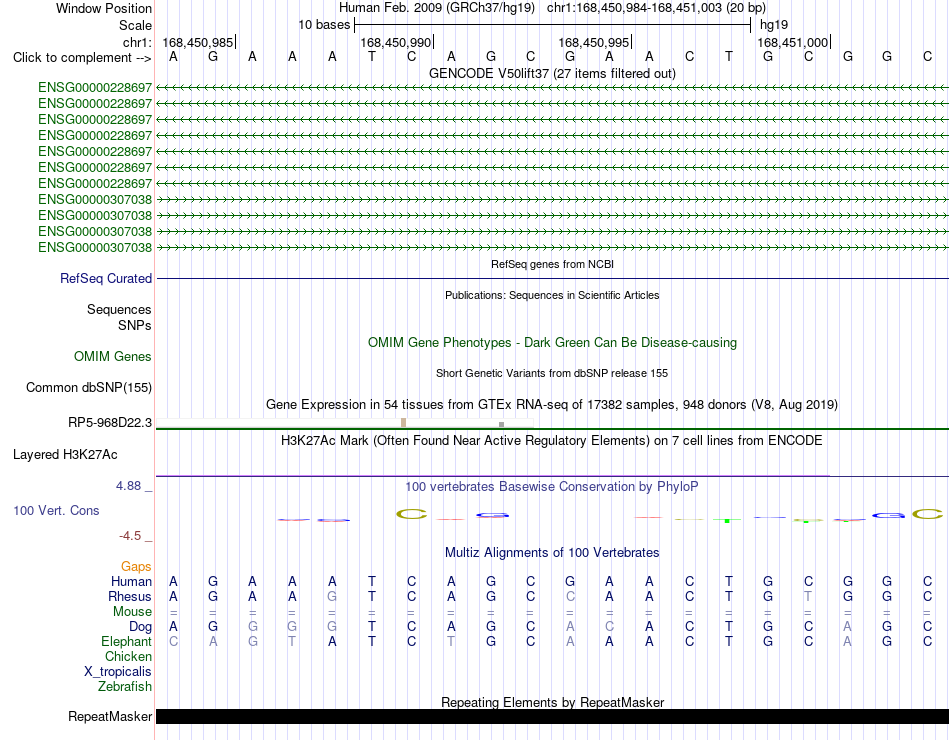Image resolution: width=950 pixels, height=740 pixels.
Task: Click the 'Elephant' alignment row label
Action: pyautogui.click(x=127, y=641)
